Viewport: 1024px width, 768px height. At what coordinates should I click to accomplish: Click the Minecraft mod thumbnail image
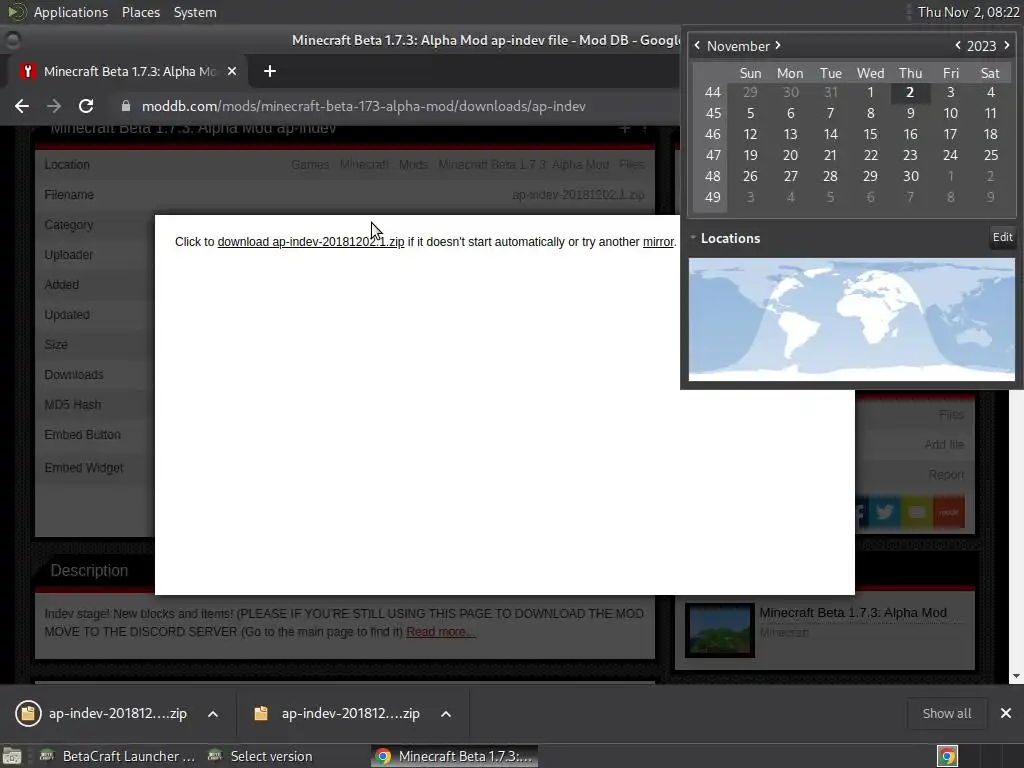[720, 630]
